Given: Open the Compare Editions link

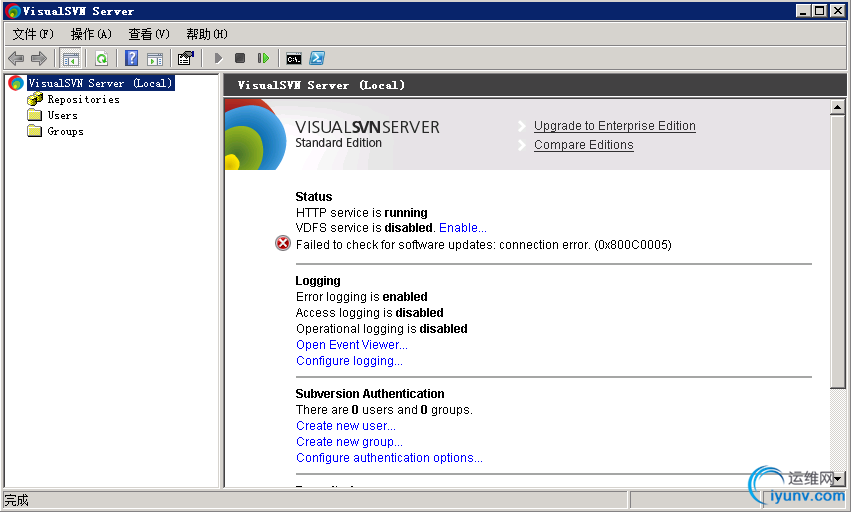Looking at the screenshot, I should pos(583,145).
